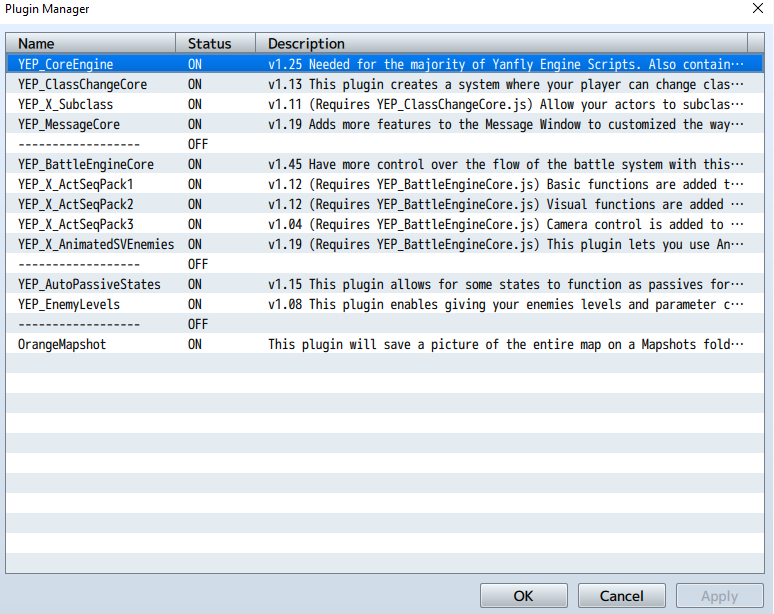The width and height of the screenshot is (774, 614).
Task: Click the v1.19 AnimatedSVEnemies description text
Action: (x=506, y=244)
